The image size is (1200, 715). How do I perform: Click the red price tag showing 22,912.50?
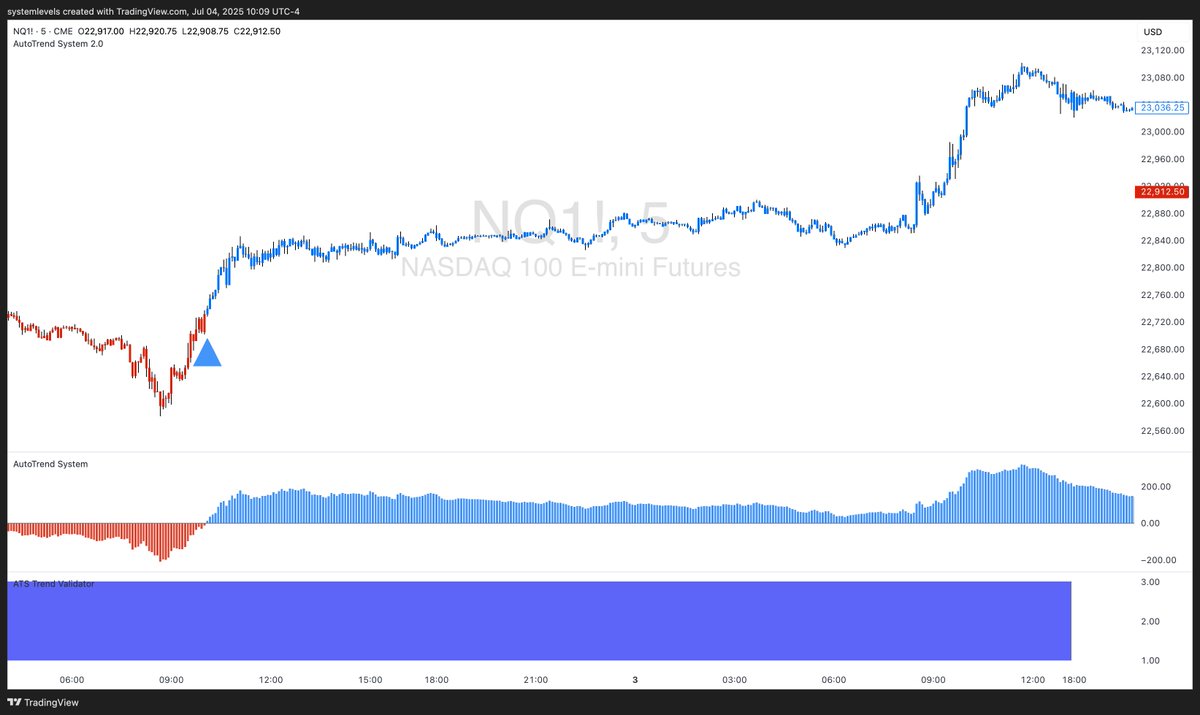[1161, 191]
